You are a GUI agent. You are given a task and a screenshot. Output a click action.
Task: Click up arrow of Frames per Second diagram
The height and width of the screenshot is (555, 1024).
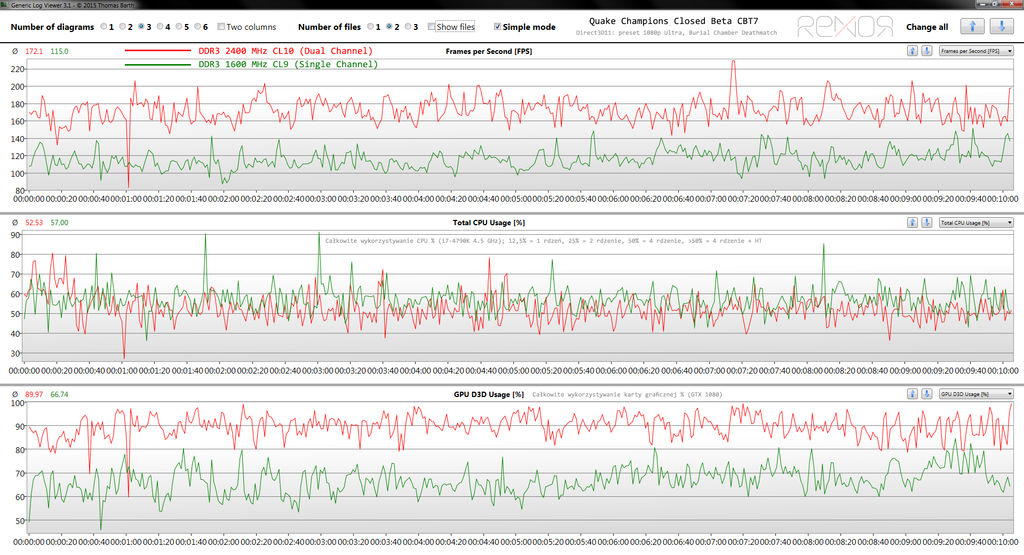point(912,51)
